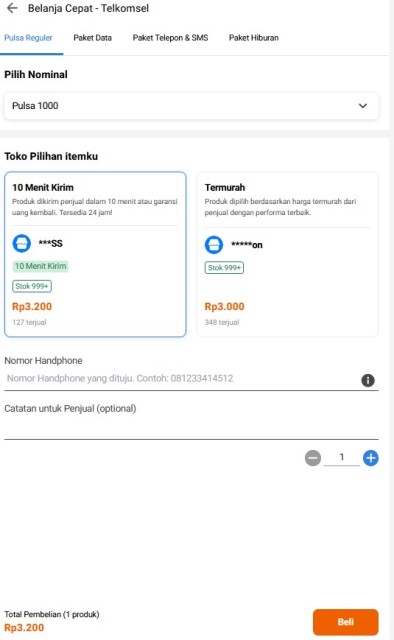This screenshot has height=640, width=394.
Task: Focus the Nomor Handphone input field
Action: coord(182,379)
